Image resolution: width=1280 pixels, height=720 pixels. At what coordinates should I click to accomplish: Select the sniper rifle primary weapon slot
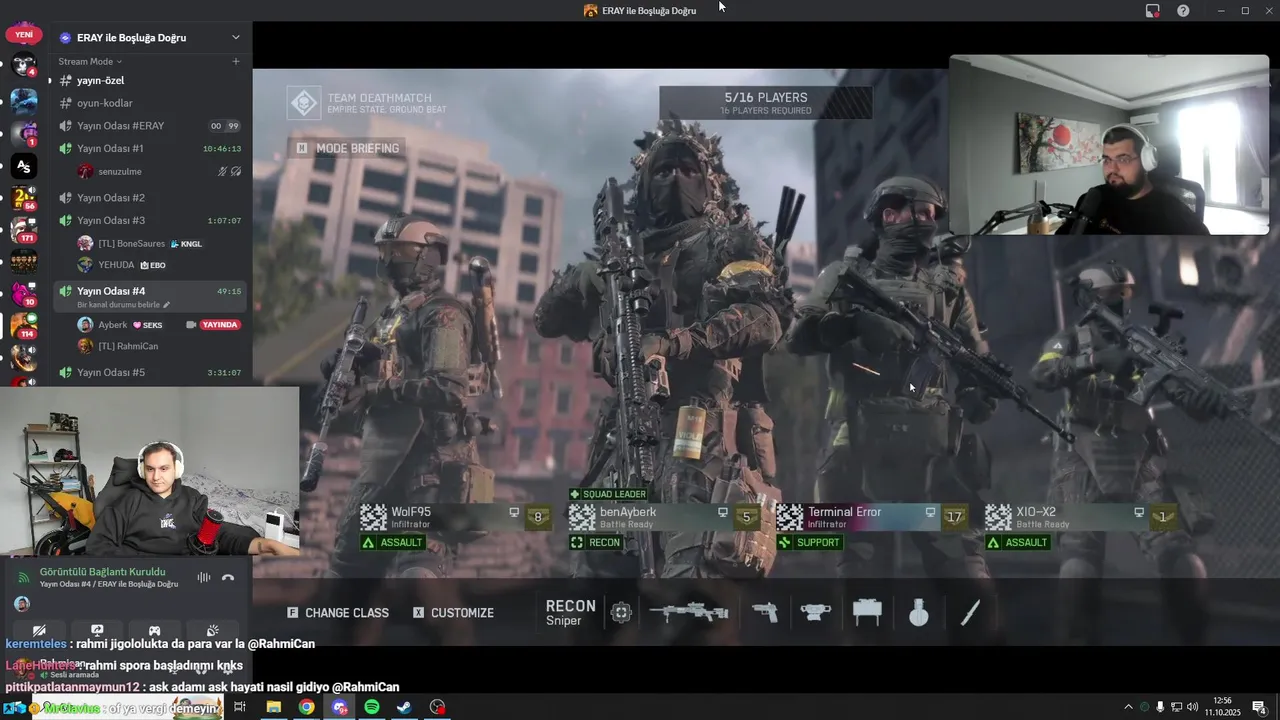click(689, 612)
